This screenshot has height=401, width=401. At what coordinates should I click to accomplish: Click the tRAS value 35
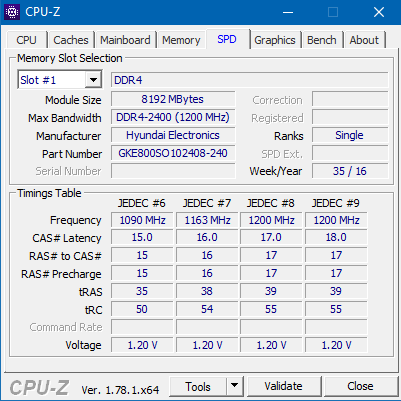[x=142, y=291]
